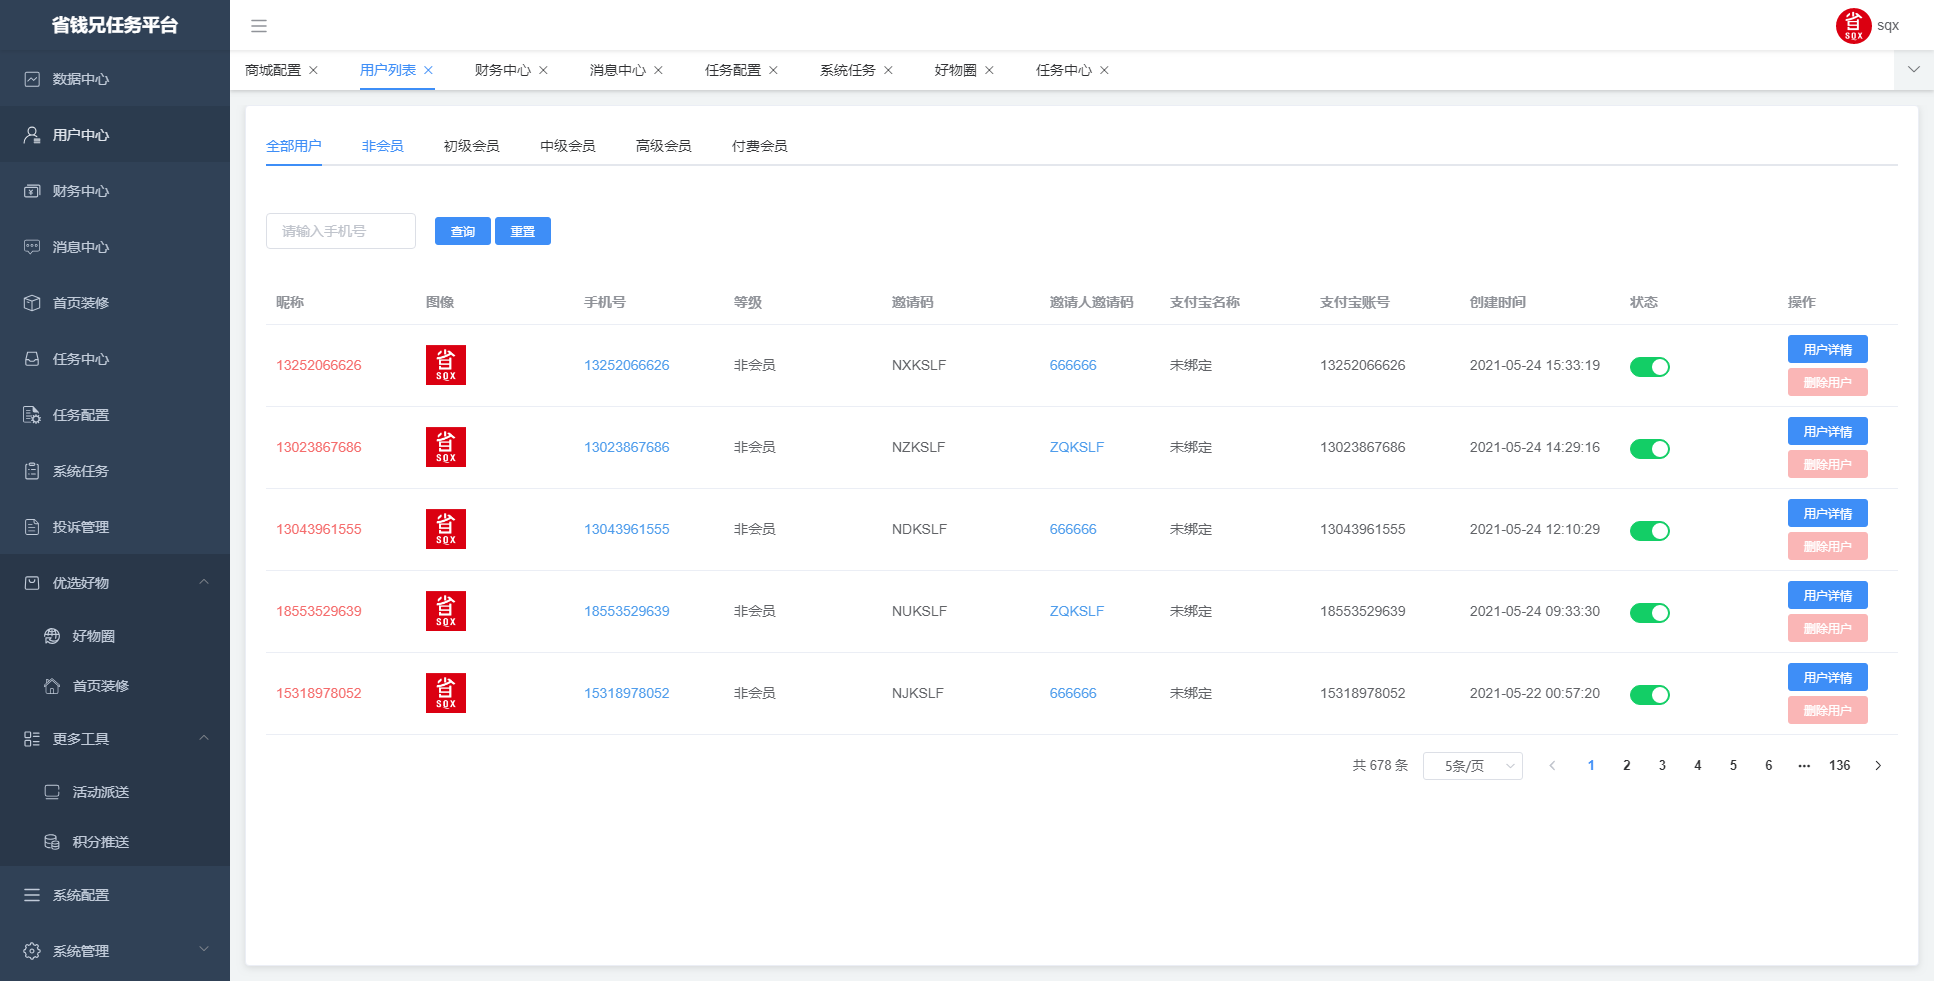Click the hamburger menu collapse icon
This screenshot has width=1934, height=981.
point(259,26)
